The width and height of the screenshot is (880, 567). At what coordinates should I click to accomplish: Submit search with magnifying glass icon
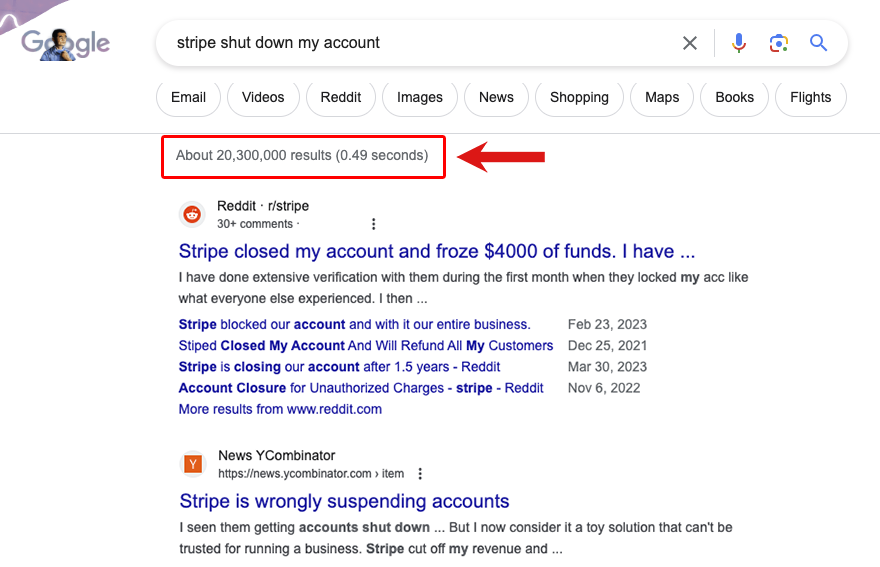click(818, 43)
